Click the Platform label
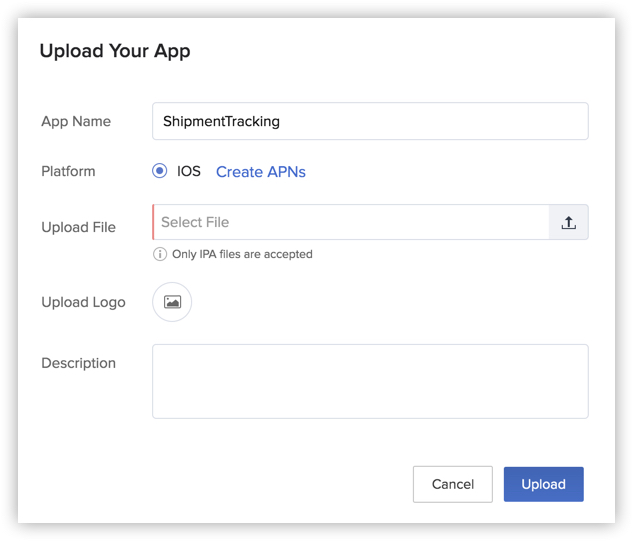Screen dimensions: 633x541 click(68, 171)
